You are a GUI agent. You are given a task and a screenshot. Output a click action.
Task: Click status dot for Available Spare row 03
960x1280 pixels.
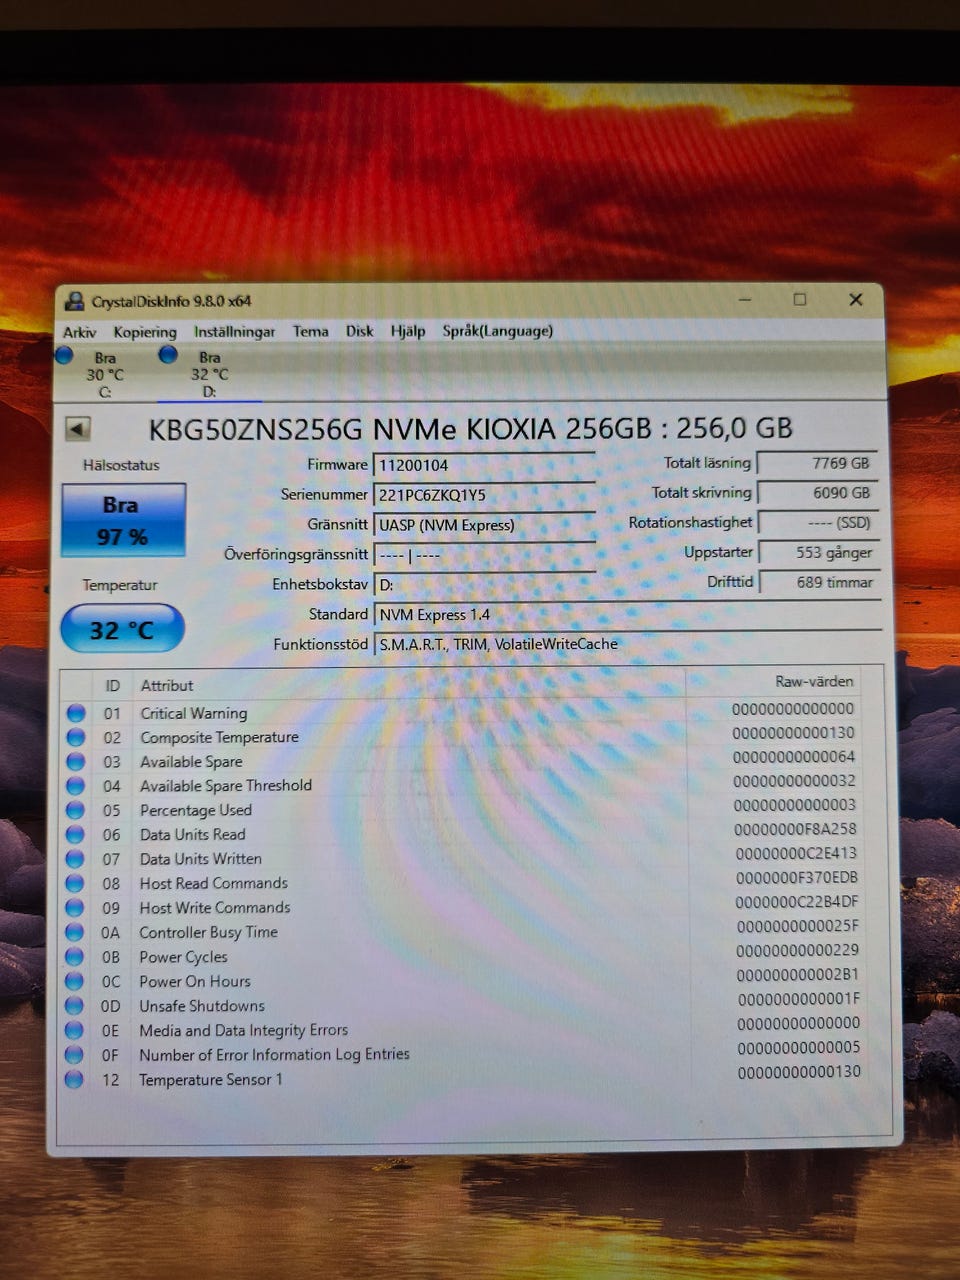76,762
